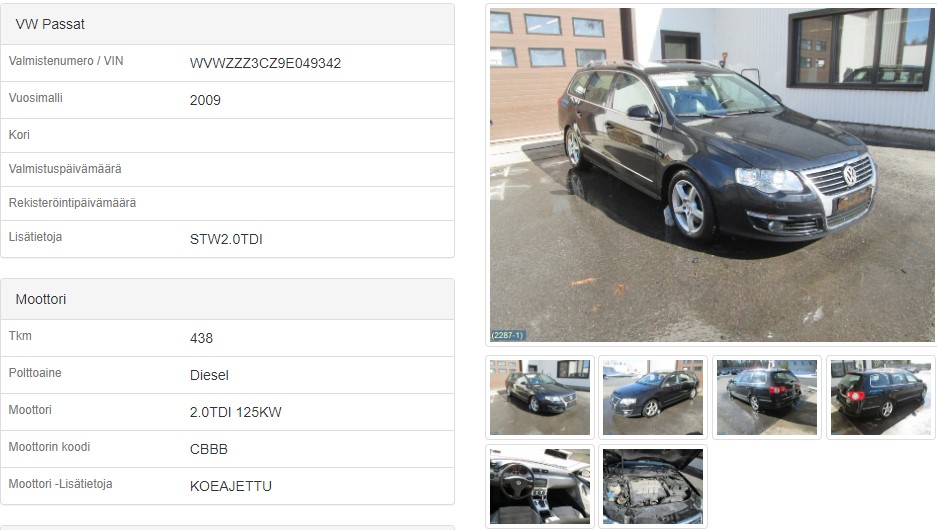Click the Rekisteröintipäivämäärä row

(227, 204)
